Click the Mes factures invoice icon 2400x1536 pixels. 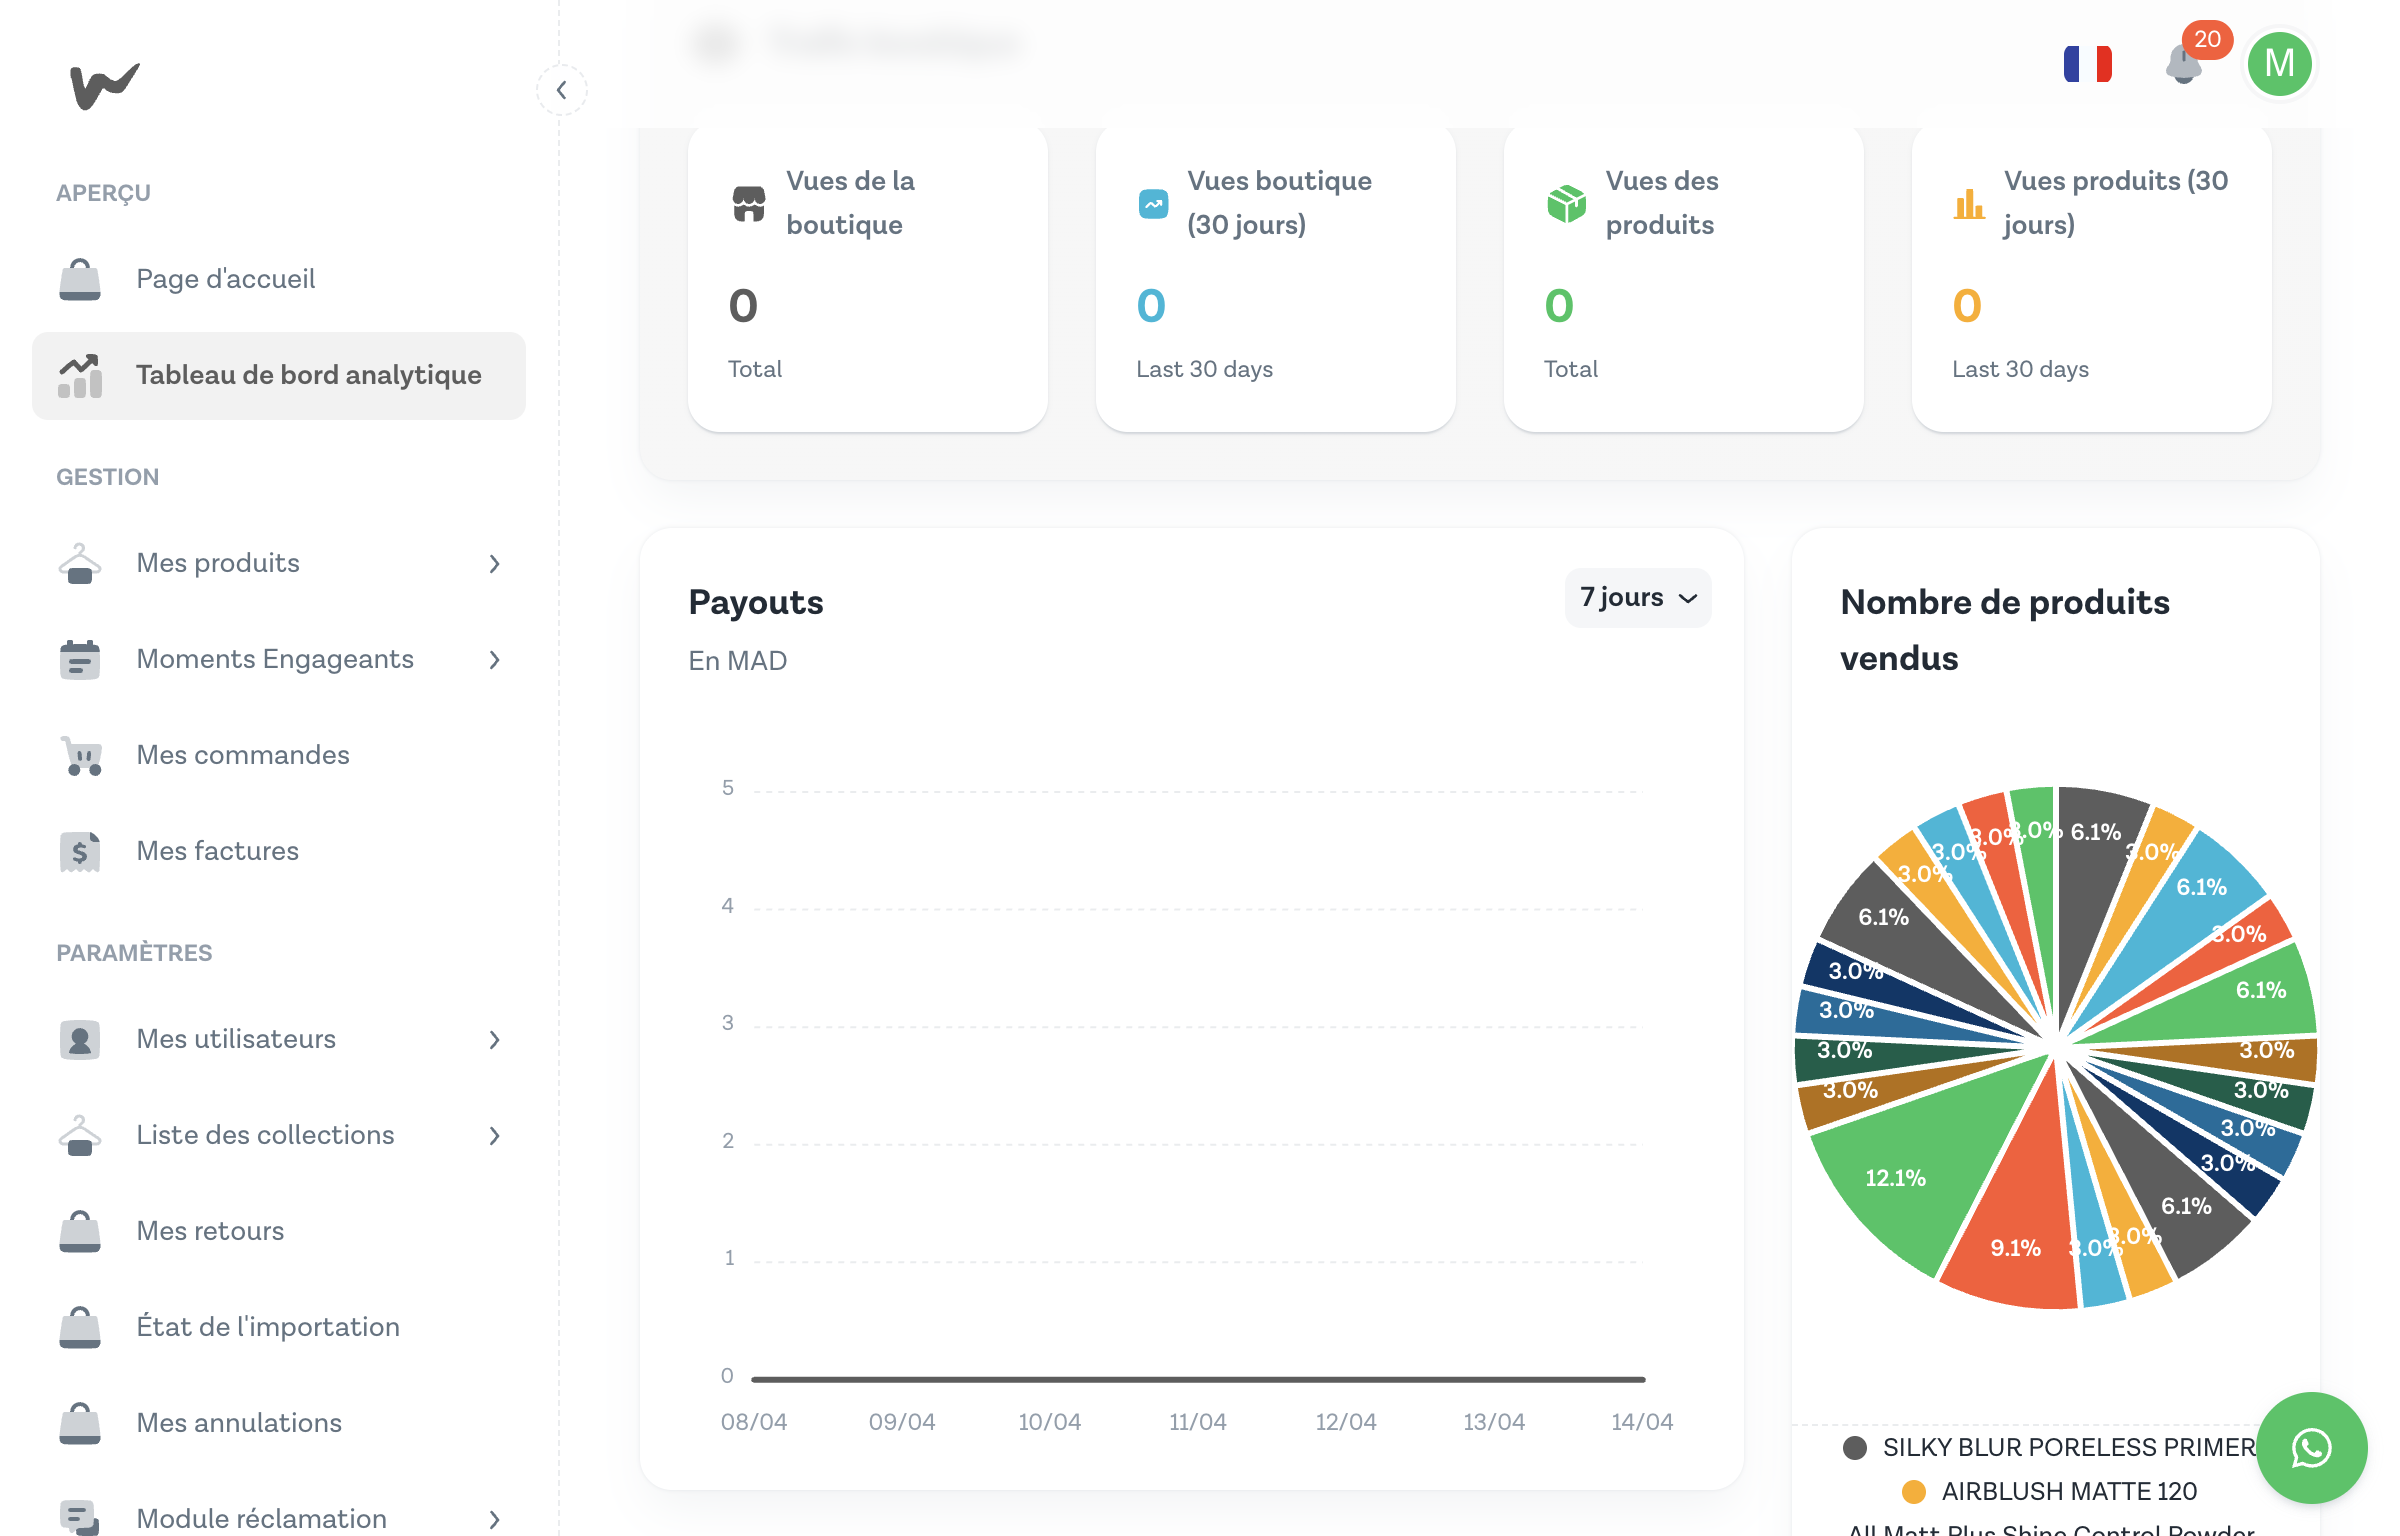[80, 851]
